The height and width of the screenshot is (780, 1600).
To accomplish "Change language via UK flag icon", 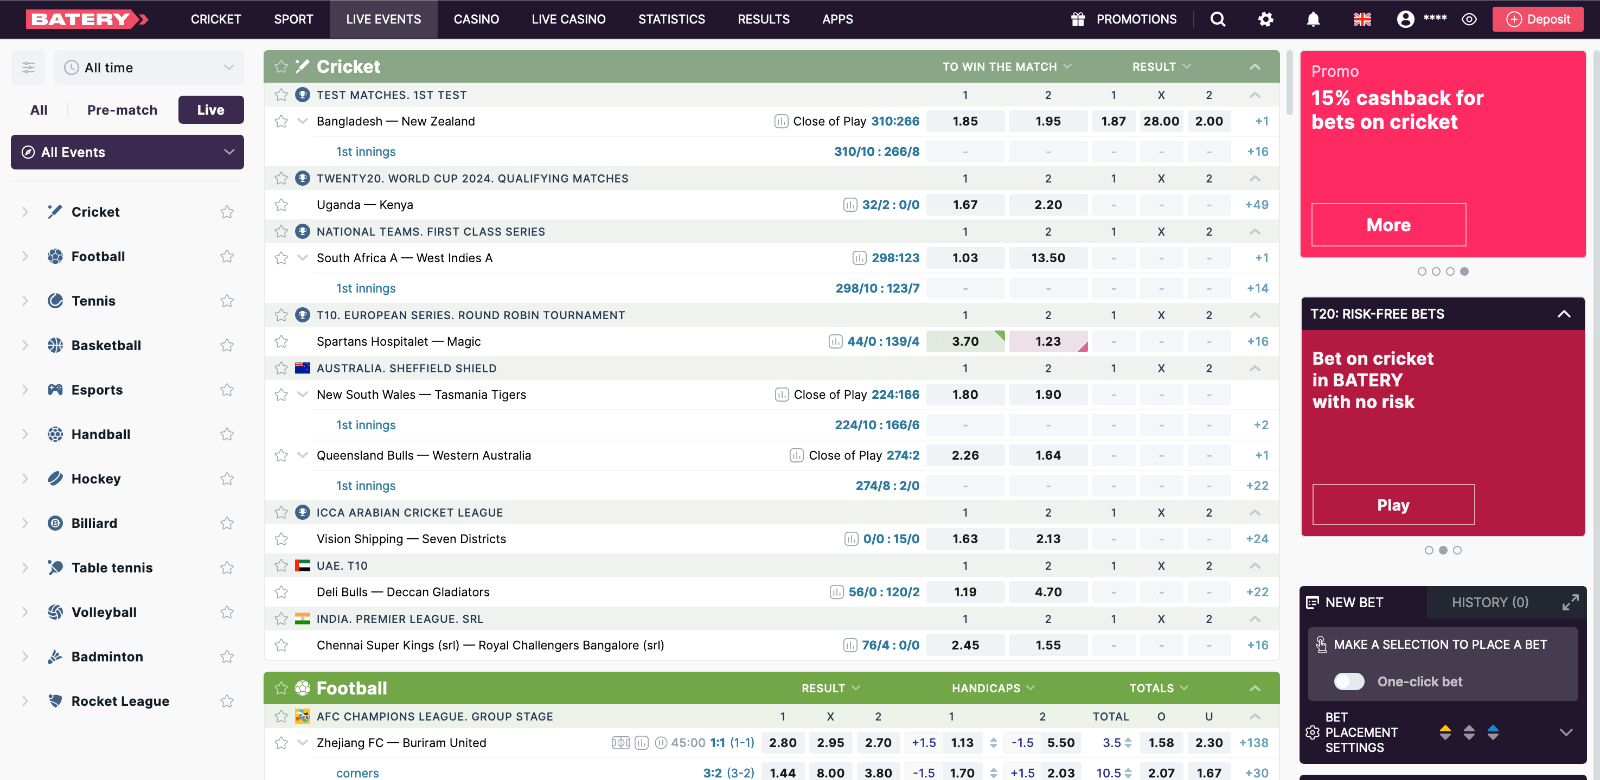I will click(1362, 19).
